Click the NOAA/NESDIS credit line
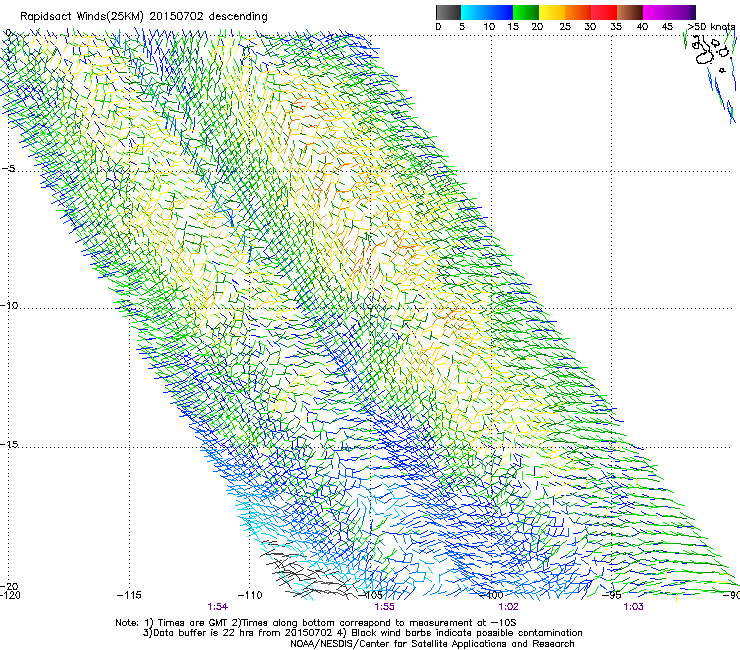740x650 pixels. [432, 644]
